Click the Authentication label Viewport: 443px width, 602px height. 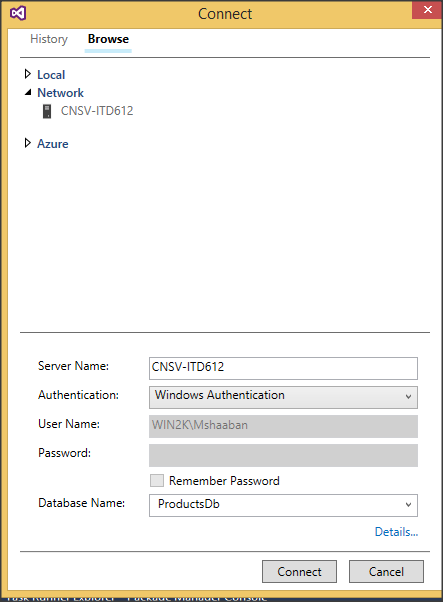(78, 395)
